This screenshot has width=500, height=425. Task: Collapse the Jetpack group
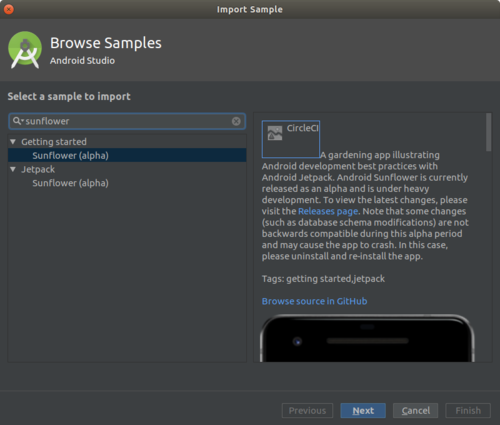click(x=13, y=169)
